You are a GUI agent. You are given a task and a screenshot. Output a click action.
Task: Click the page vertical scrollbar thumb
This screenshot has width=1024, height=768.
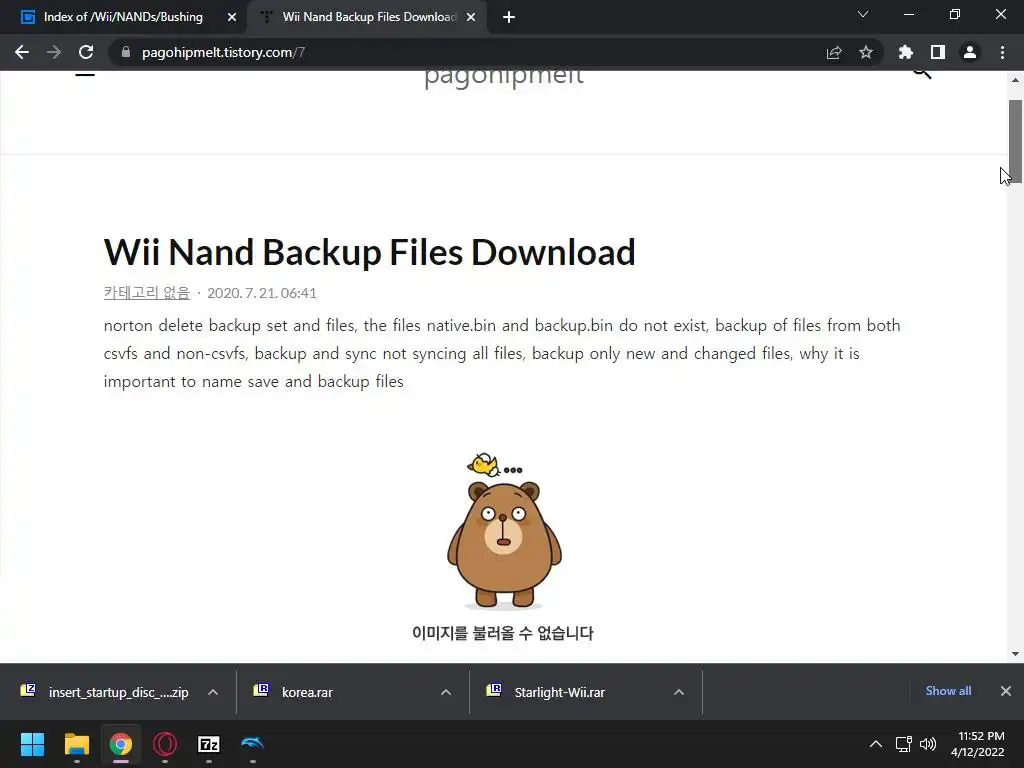coord(1015,141)
